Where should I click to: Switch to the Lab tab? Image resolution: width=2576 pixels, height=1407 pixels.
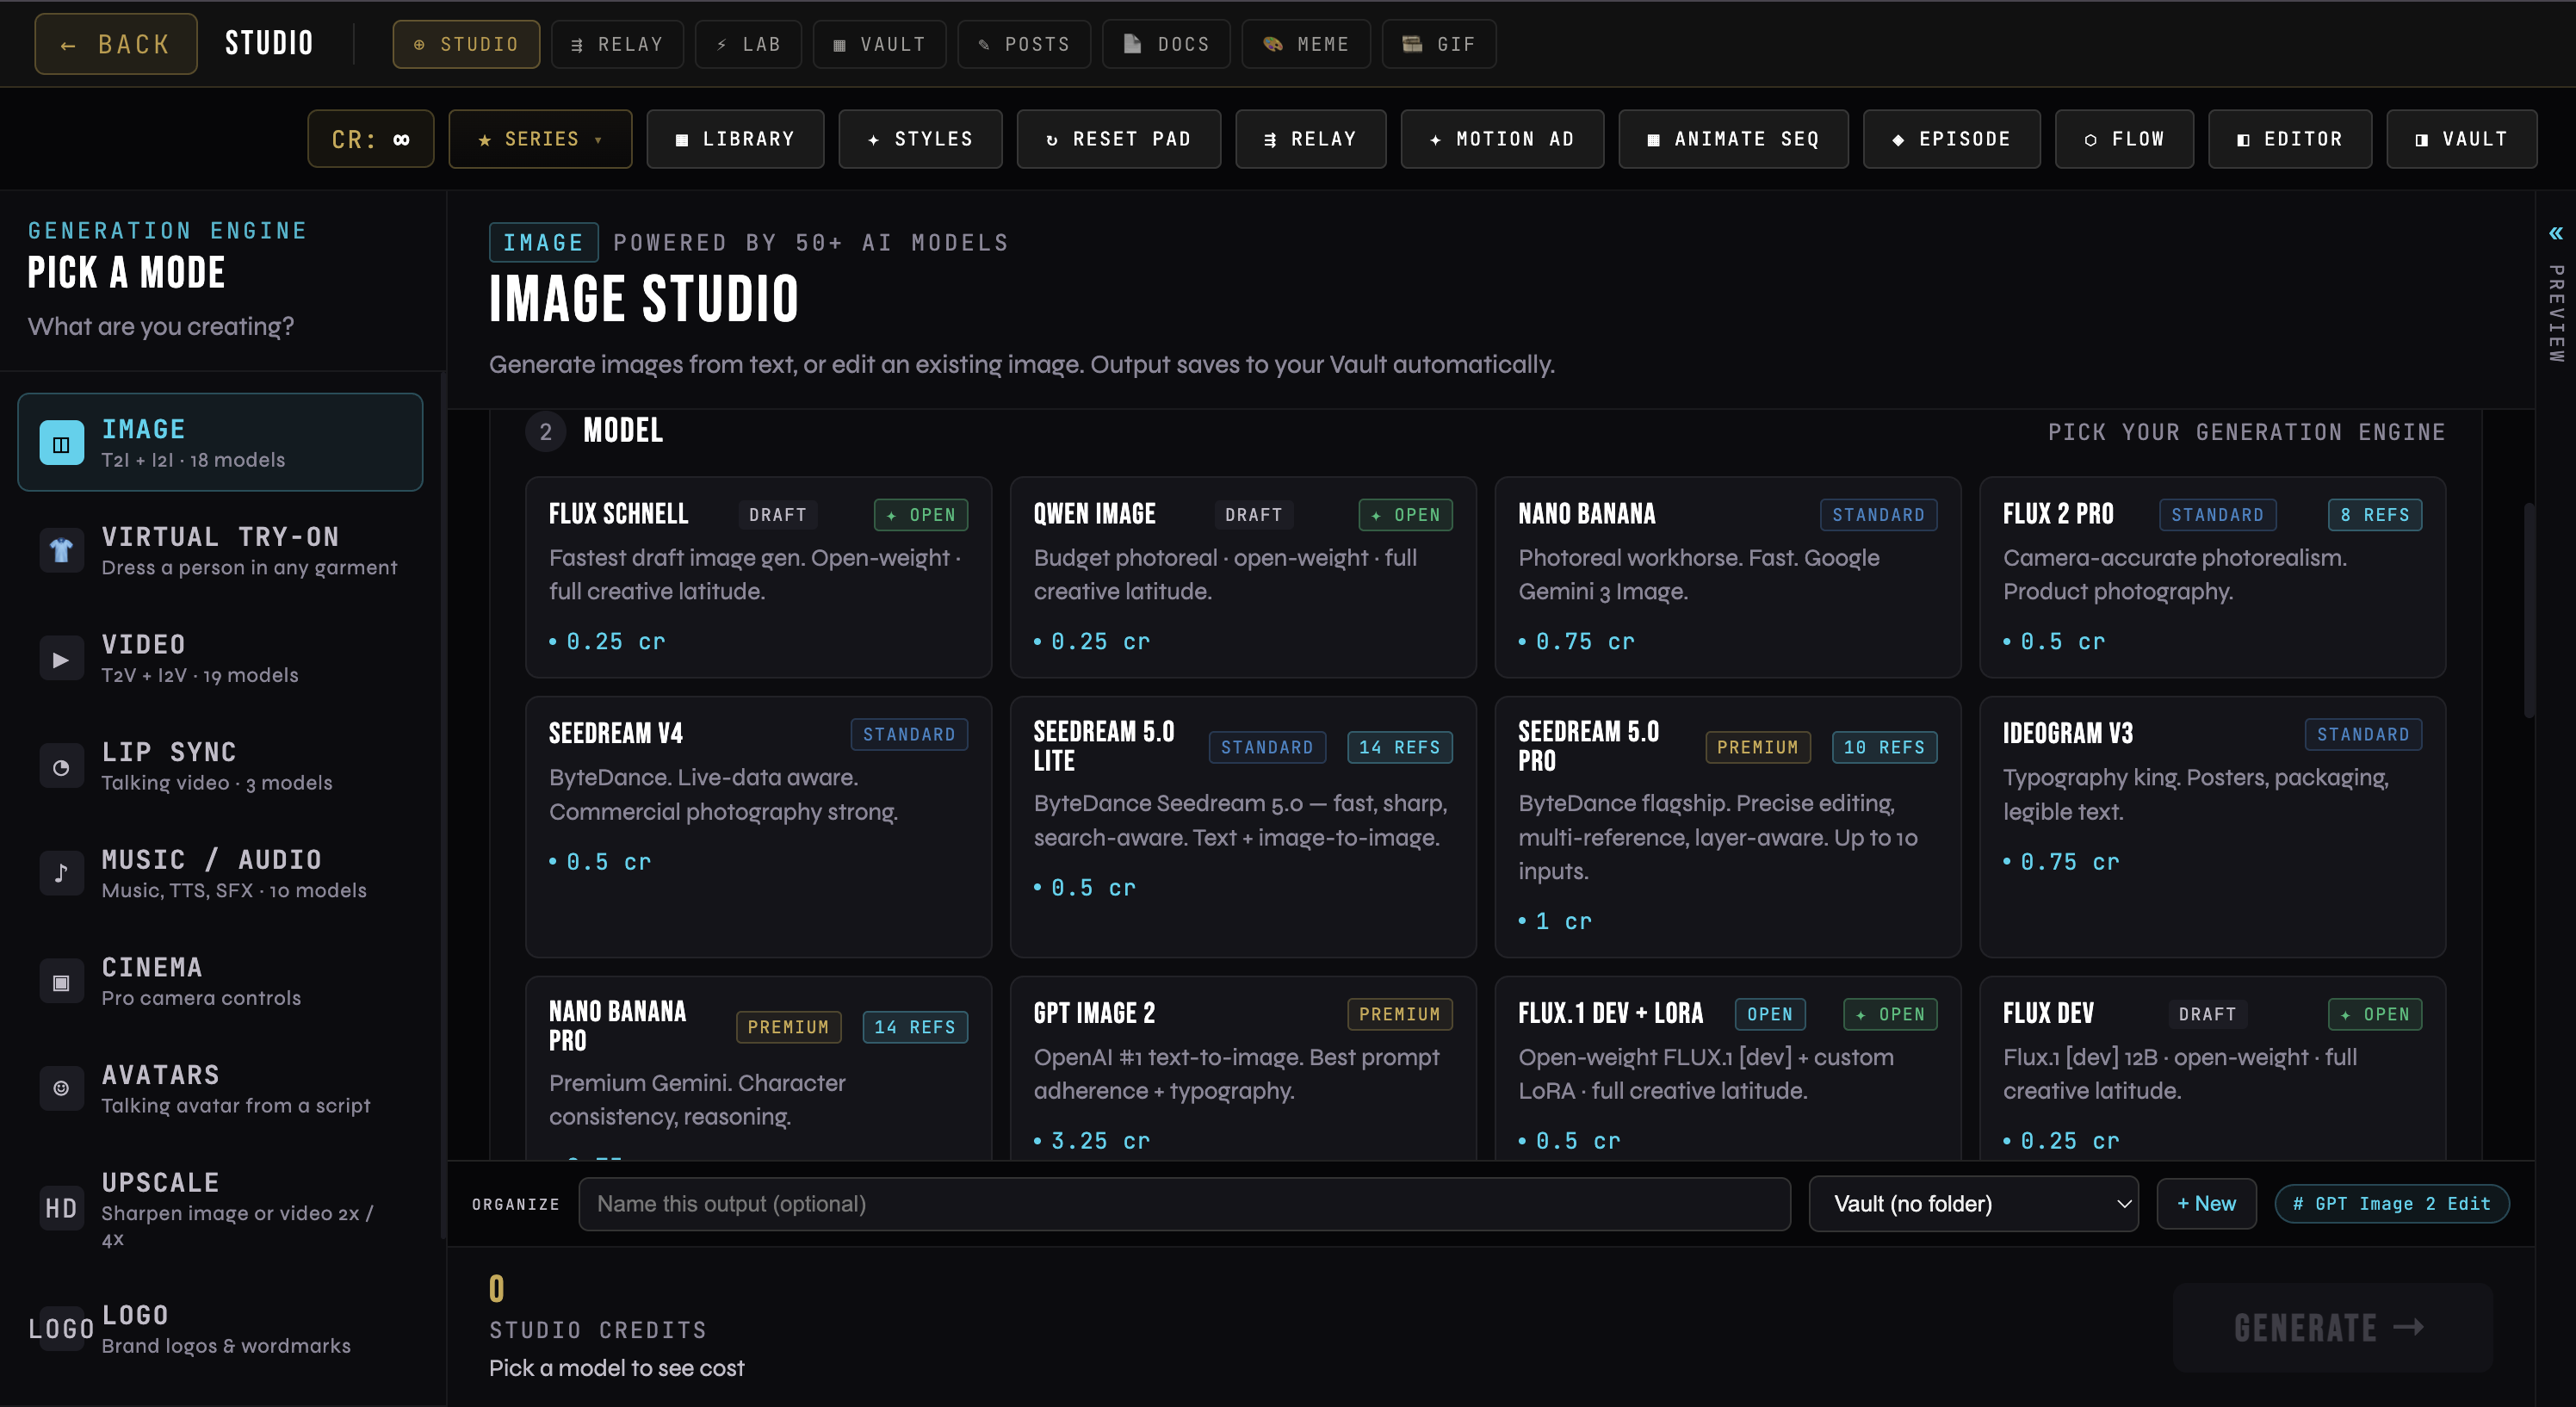click(x=748, y=44)
